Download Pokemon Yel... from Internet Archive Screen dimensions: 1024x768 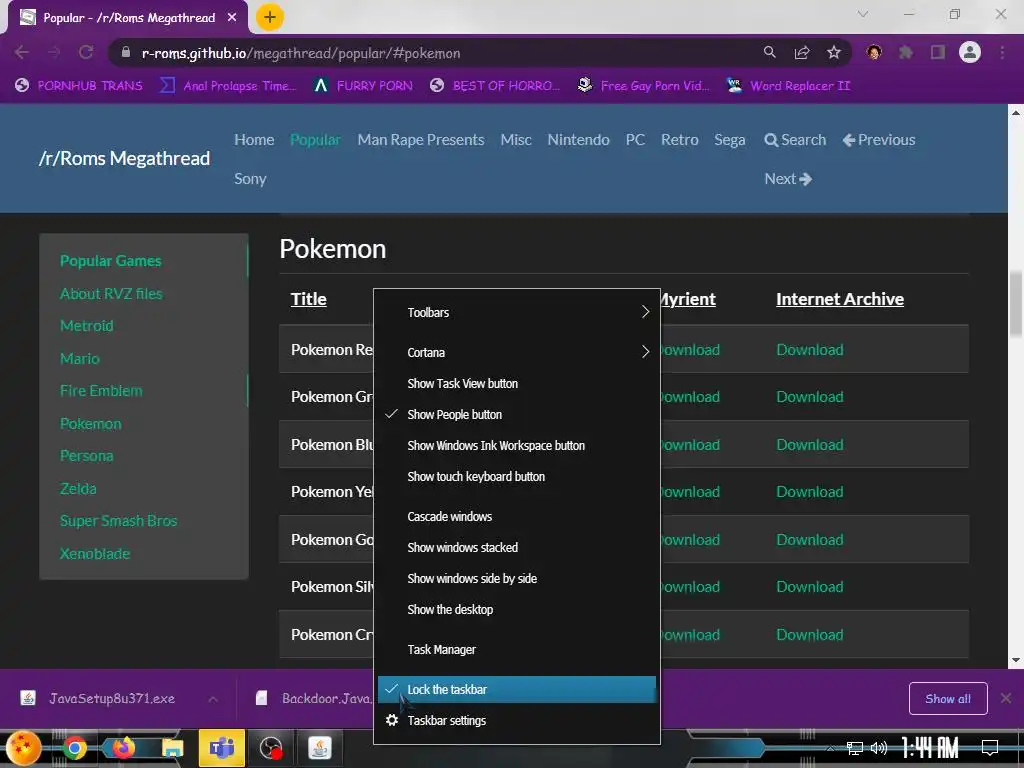[x=810, y=492]
